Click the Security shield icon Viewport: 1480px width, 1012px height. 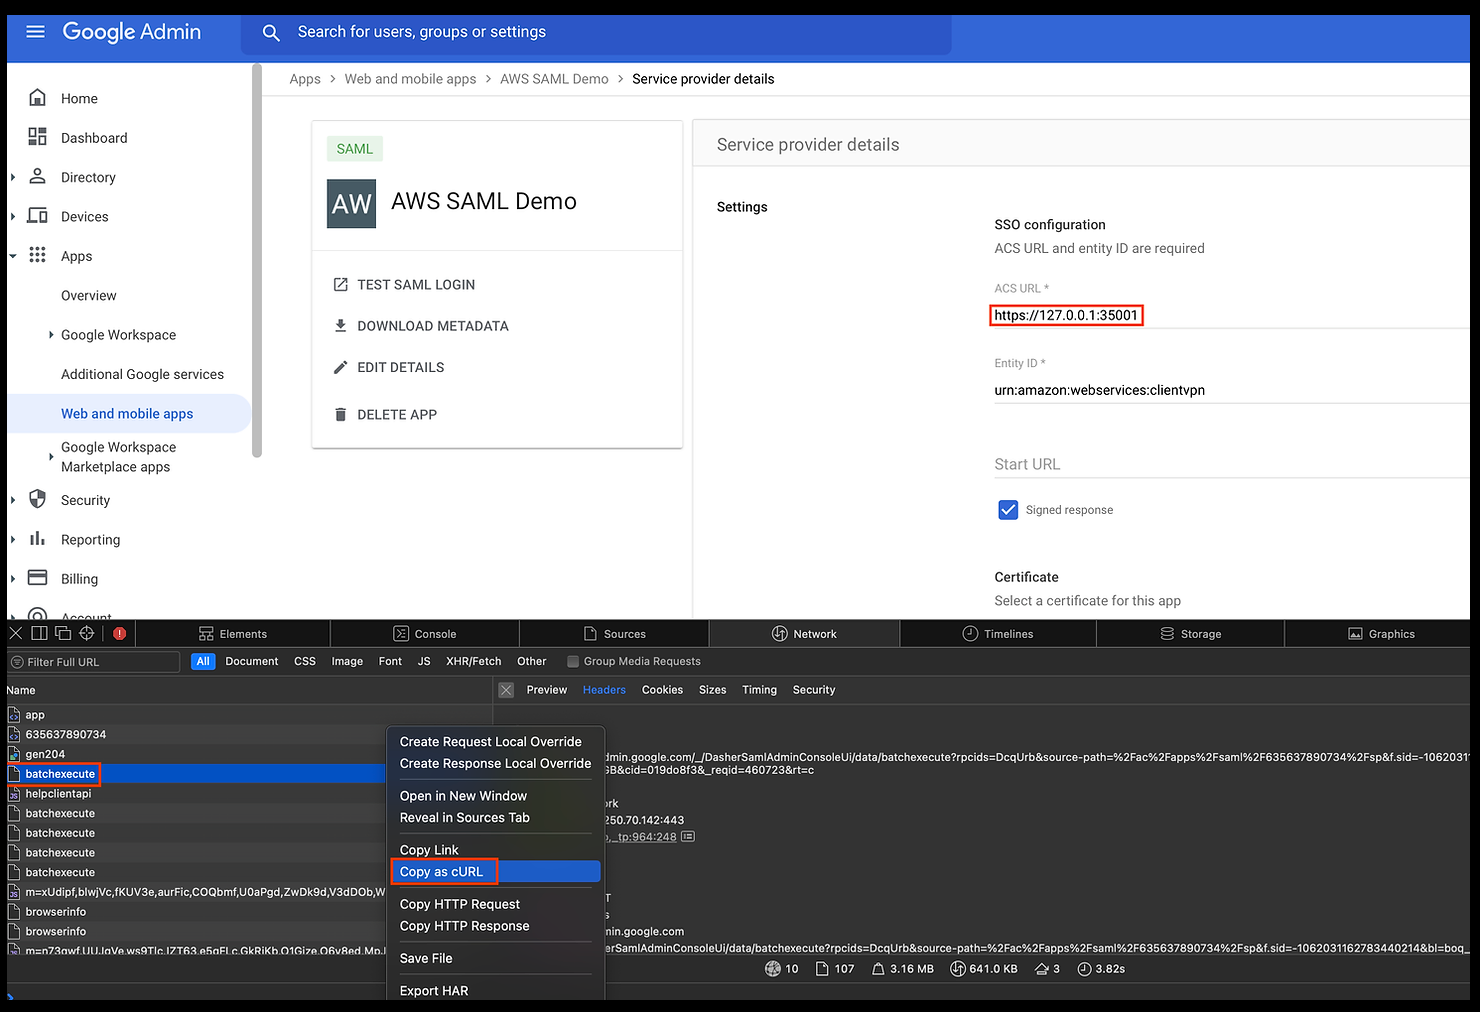pyautogui.click(x=37, y=499)
